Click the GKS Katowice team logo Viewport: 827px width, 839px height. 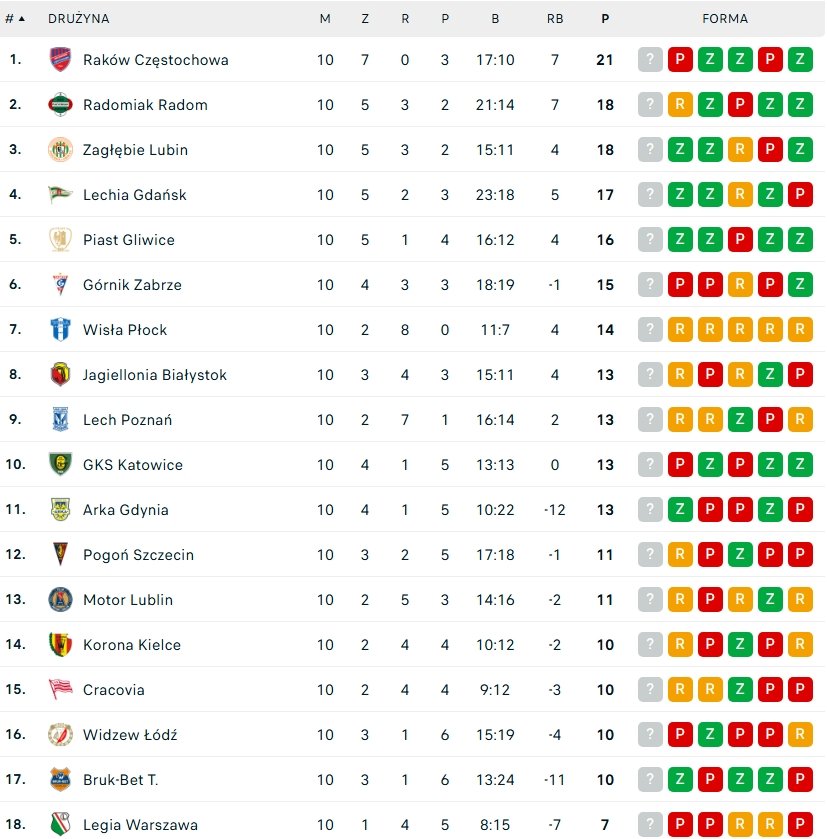60,465
